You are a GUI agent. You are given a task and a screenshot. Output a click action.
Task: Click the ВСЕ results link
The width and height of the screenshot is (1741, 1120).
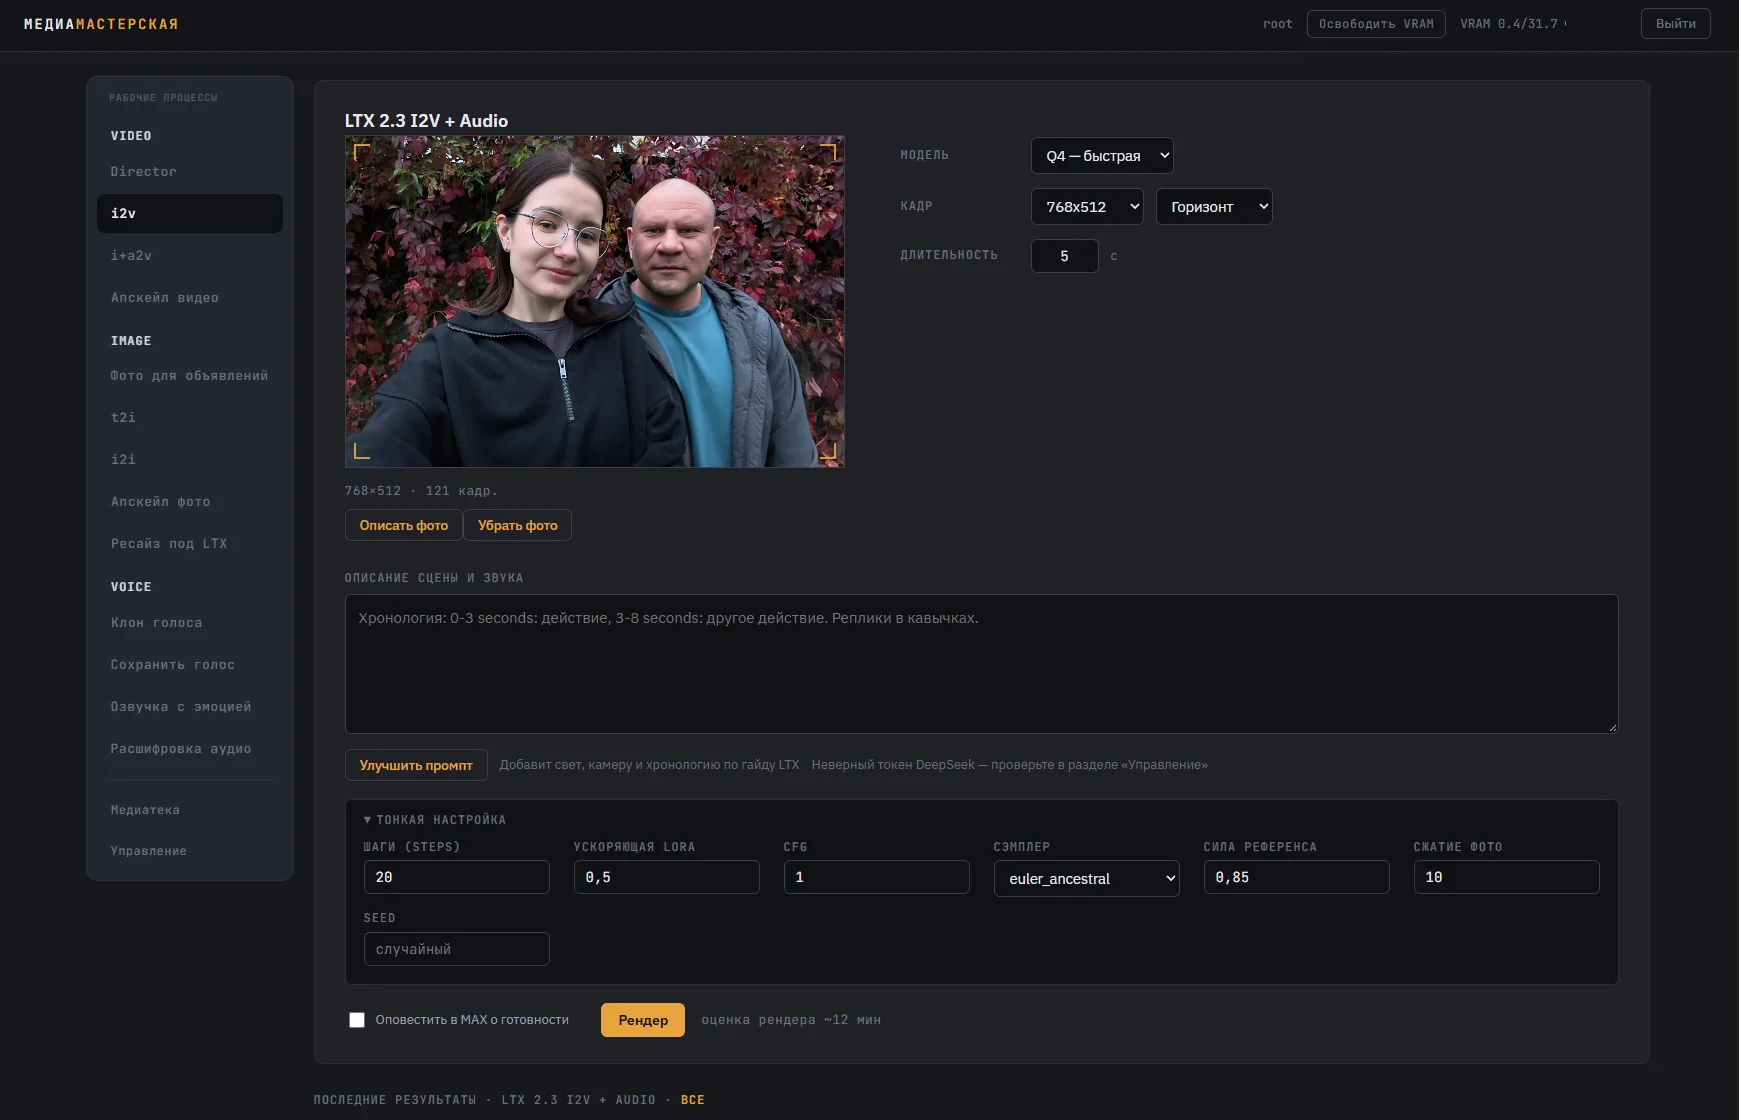[x=693, y=1100]
